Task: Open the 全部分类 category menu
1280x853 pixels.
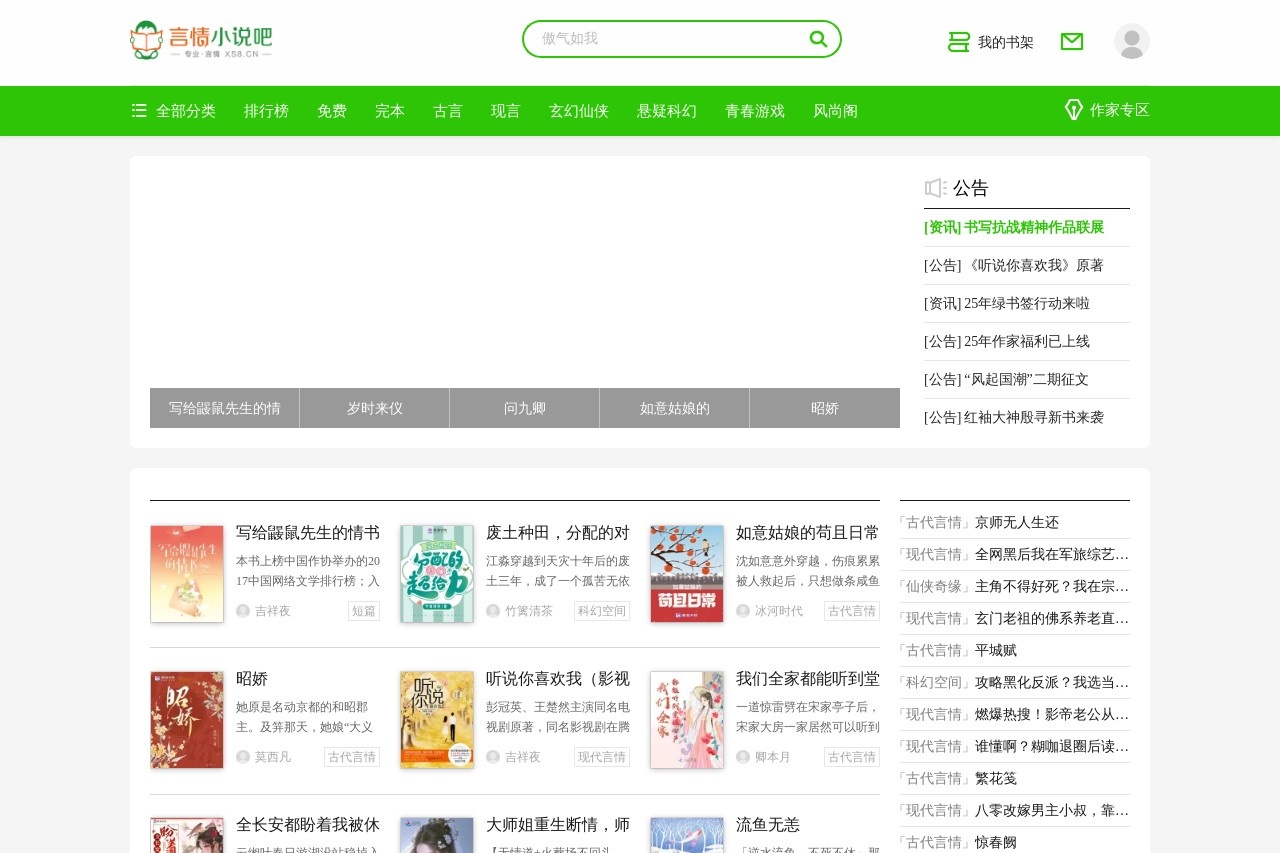Action: pyautogui.click(x=186, y=111)
